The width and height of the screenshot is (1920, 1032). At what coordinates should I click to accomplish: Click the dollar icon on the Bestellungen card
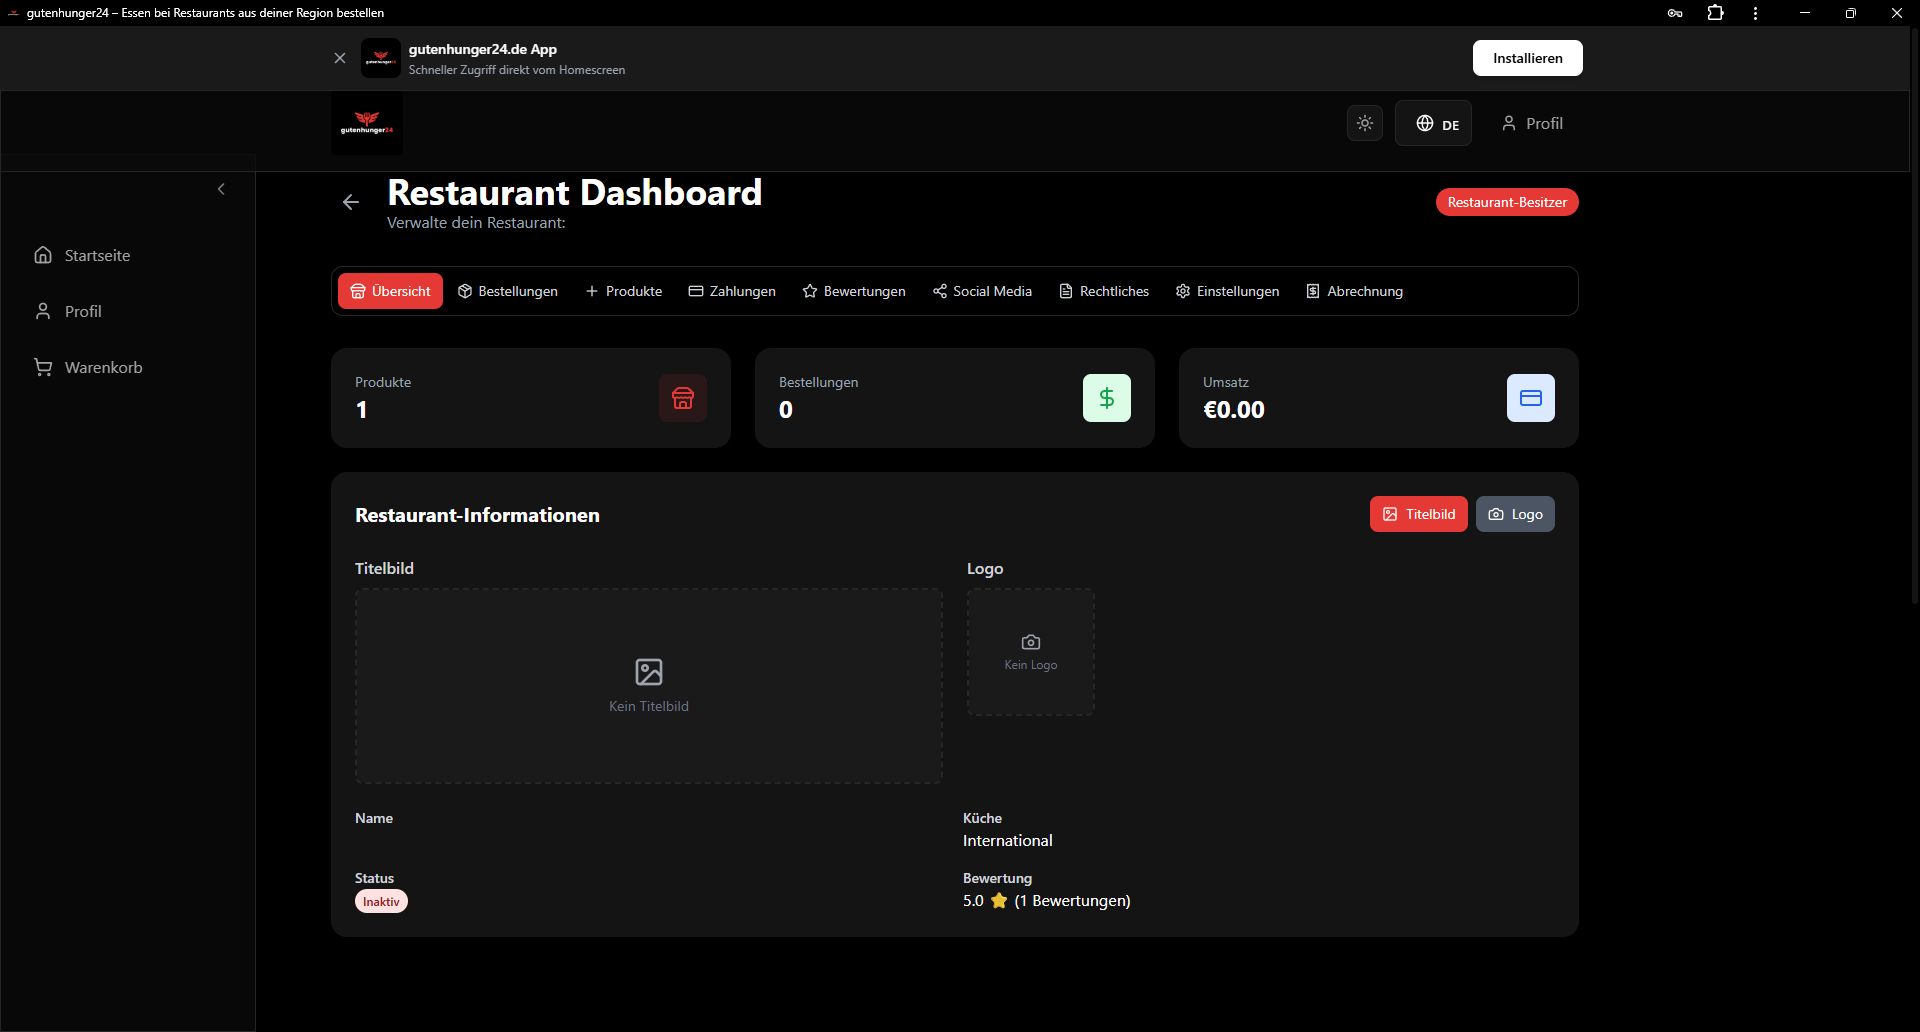tap(1107, 398)
